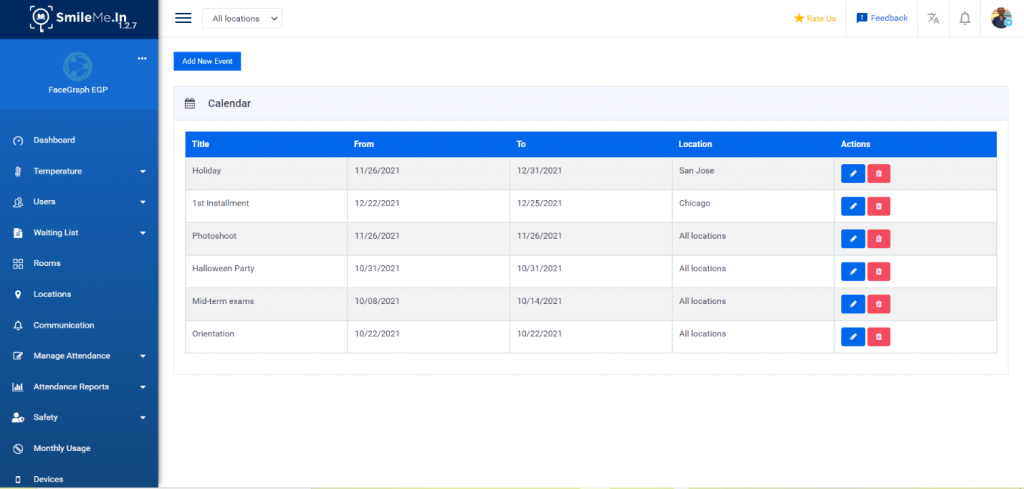Click the calendar icon in panel header
The image size is (1024, 489).
click(x=190, y=103)
